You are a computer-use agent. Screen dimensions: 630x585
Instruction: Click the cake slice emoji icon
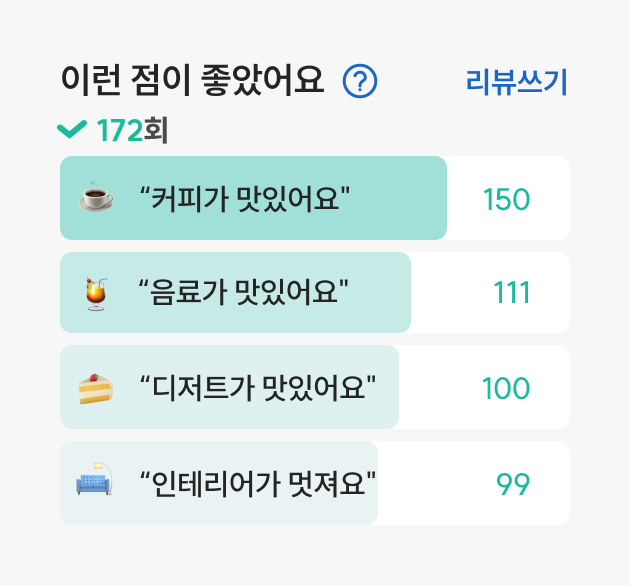[x=96, y=389]
